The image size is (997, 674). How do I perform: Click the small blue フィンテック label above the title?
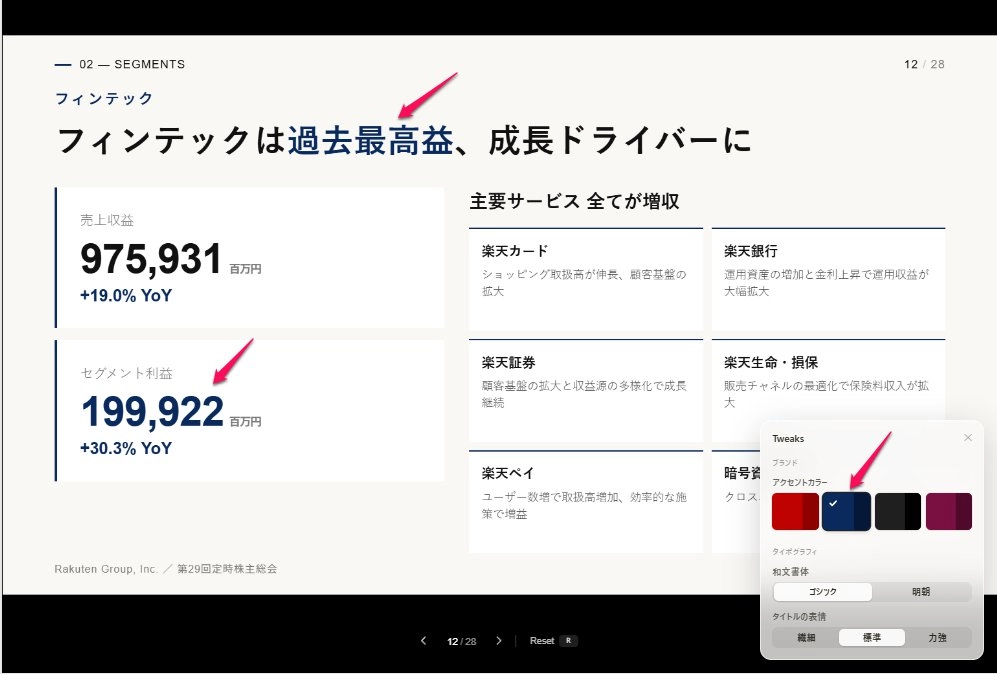click(104, 99)
